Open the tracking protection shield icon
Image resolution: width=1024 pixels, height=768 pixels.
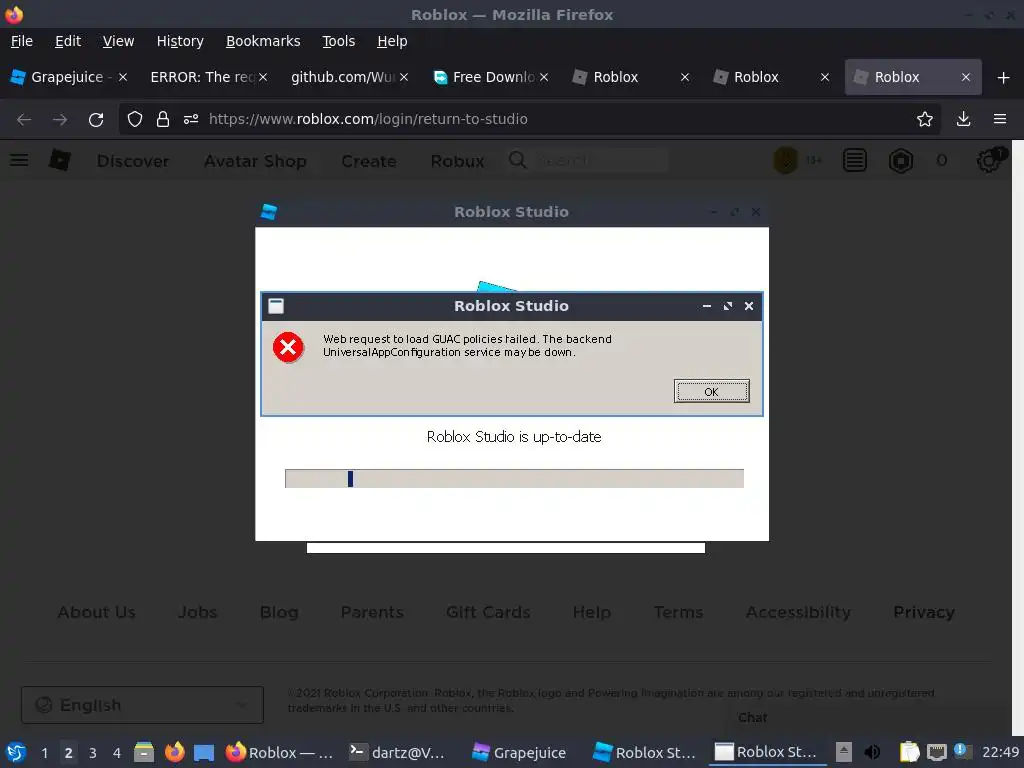(x=135, y=119)
